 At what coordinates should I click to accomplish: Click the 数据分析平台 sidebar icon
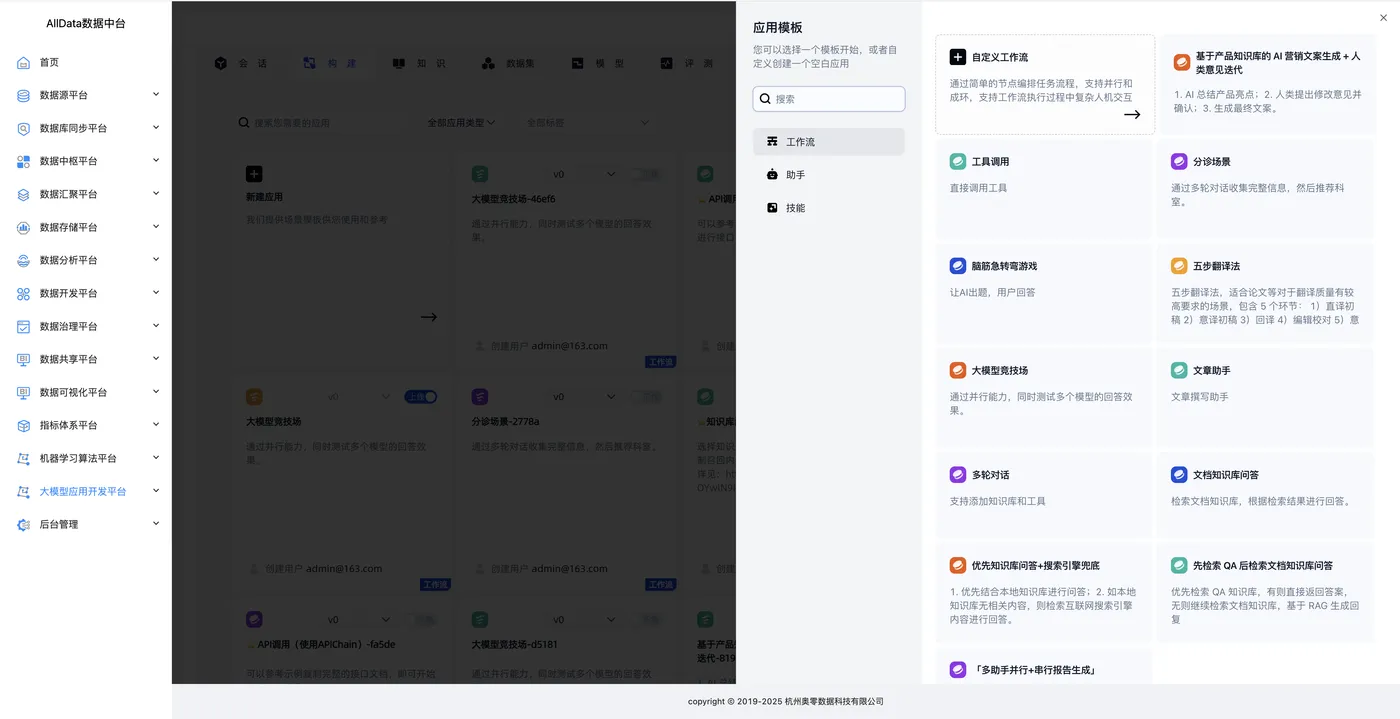pyautogui.click(x=23, y=260)
